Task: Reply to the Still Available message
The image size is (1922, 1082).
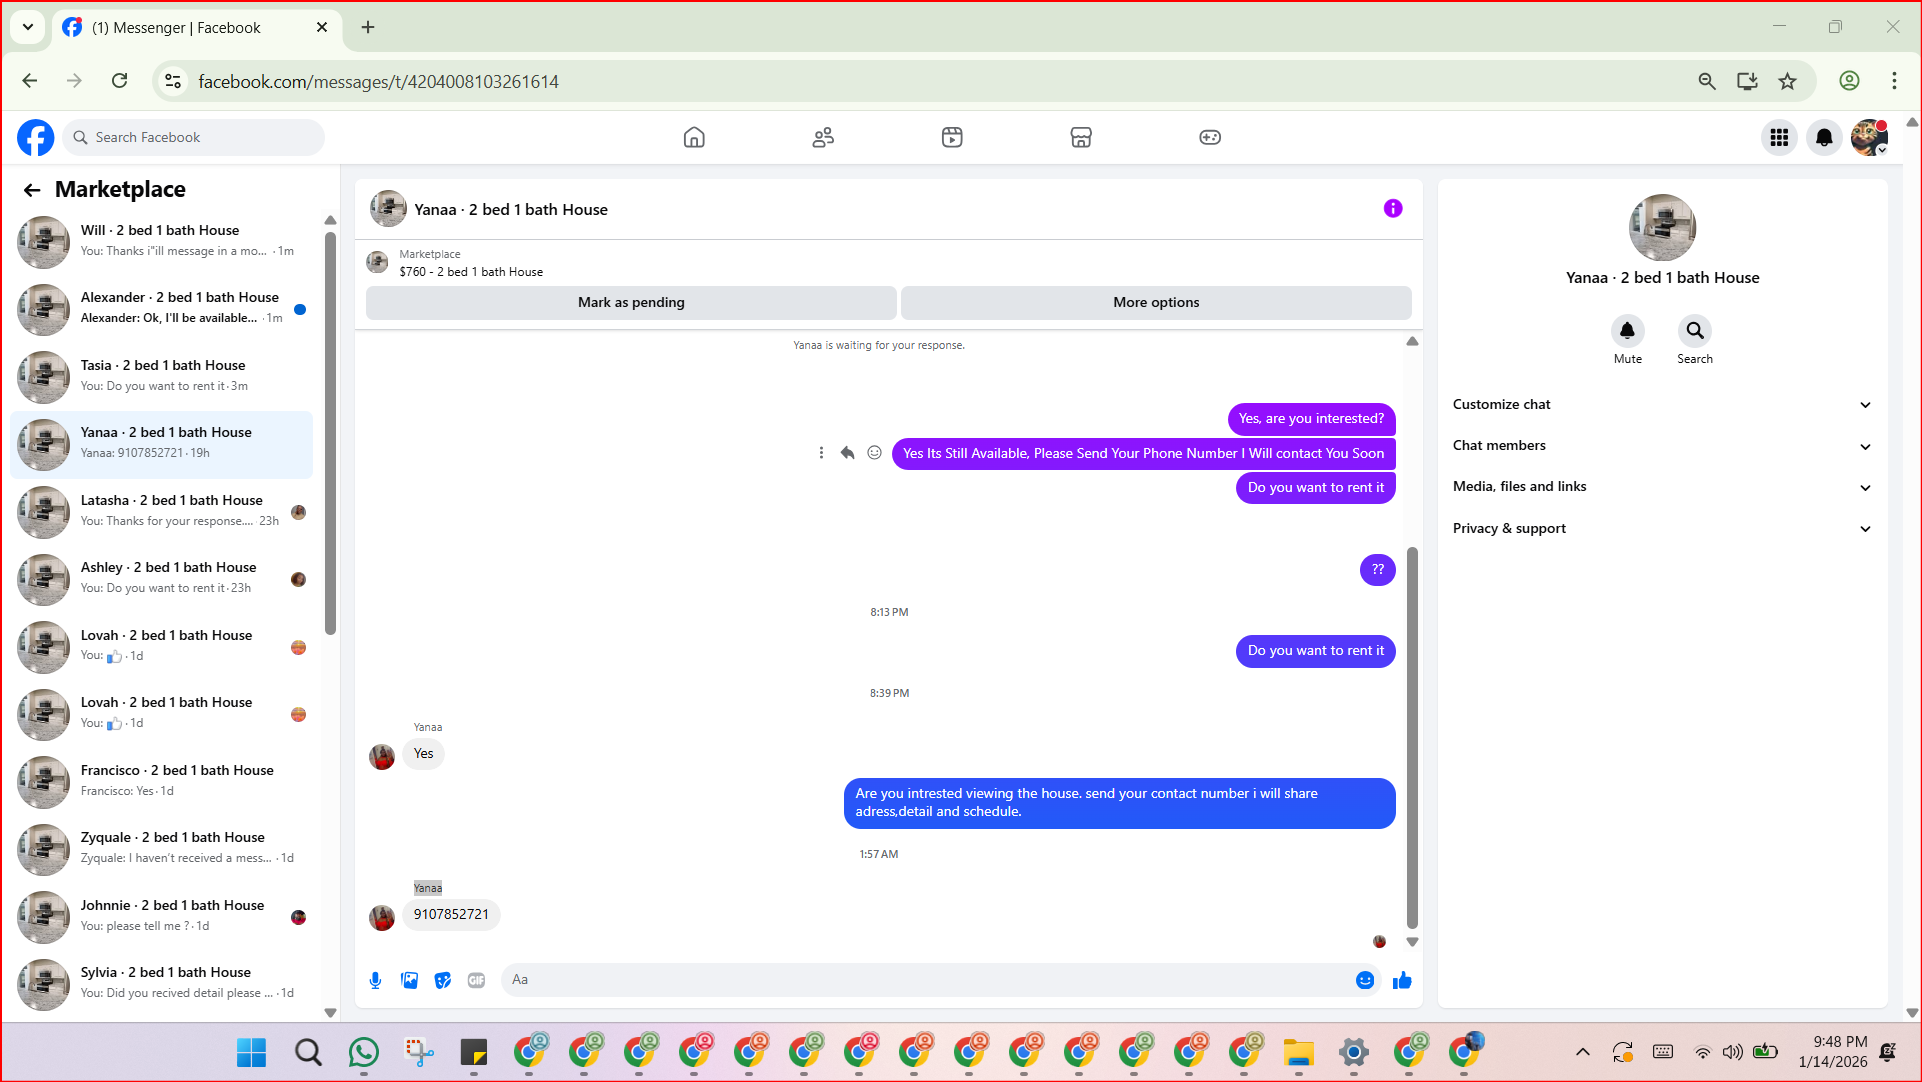Action: (x=847, y=453)
